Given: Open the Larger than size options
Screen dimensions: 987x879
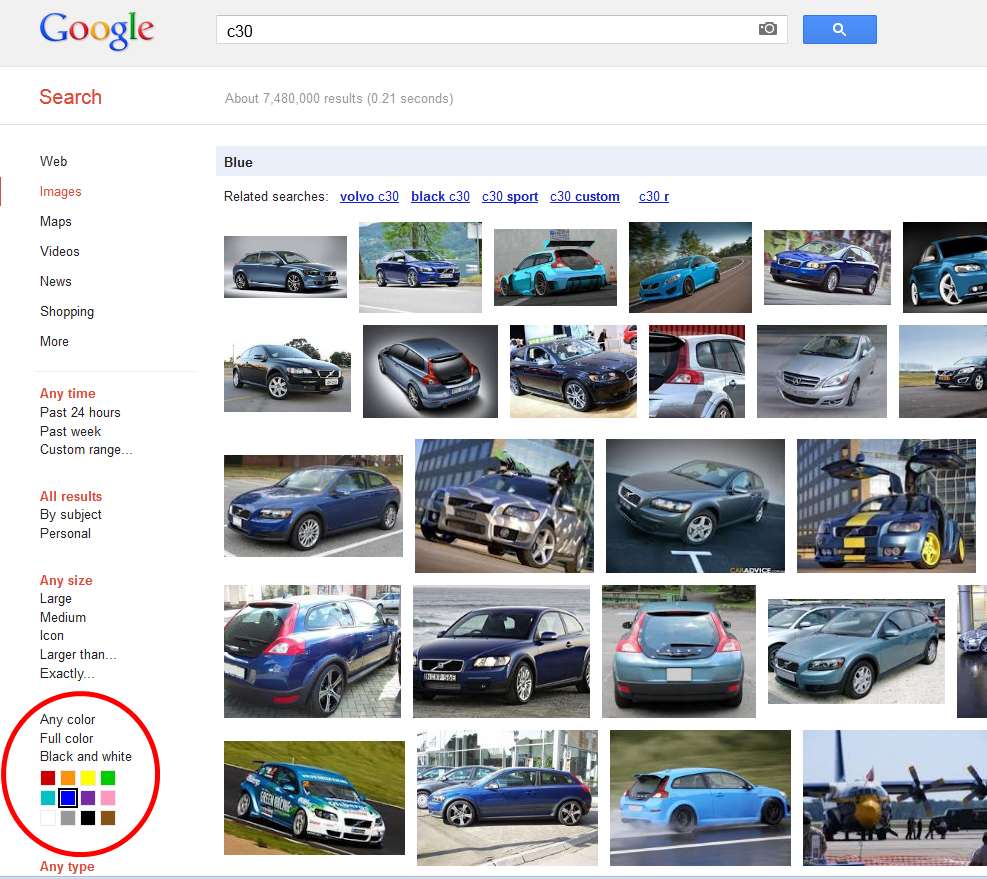Looking at the screenshot, I should (x=78, y=655).
